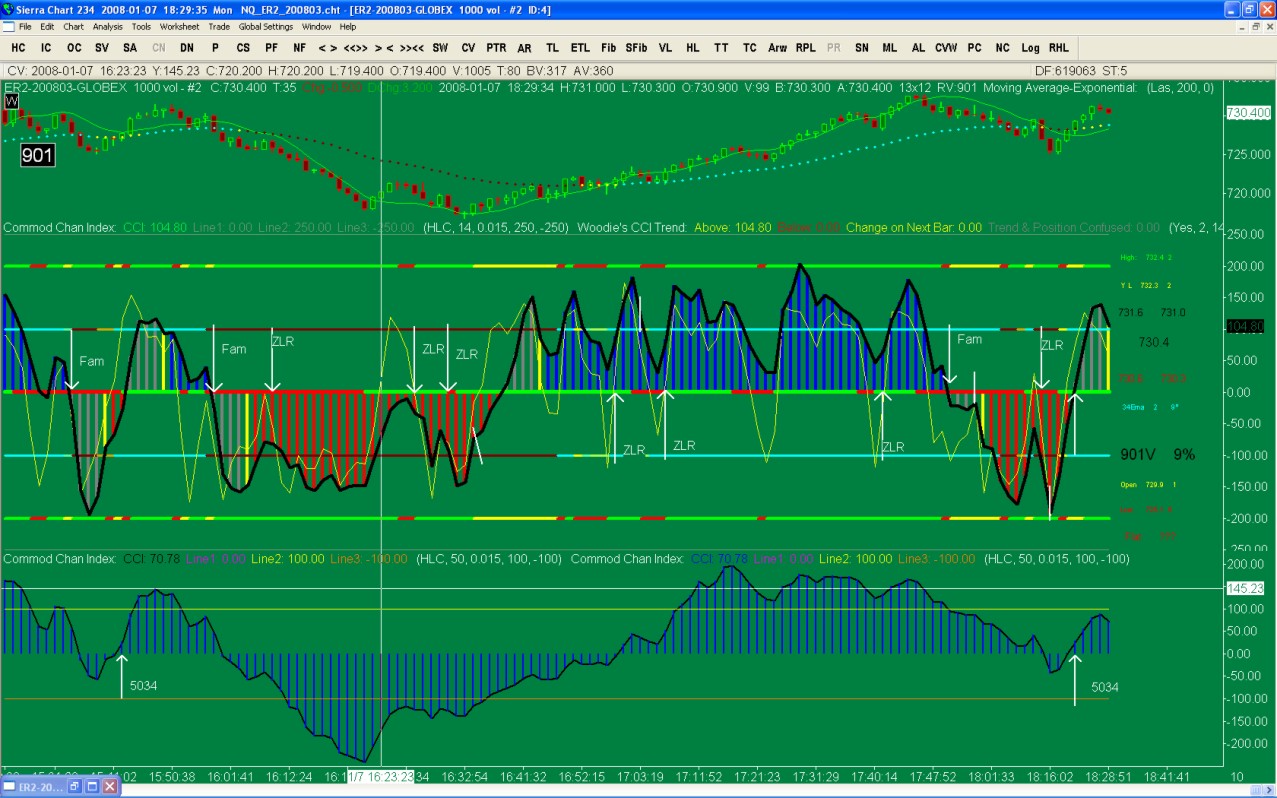Close the minimized ER2 chart window
The image size is (1277, 798).
point(110,788)
